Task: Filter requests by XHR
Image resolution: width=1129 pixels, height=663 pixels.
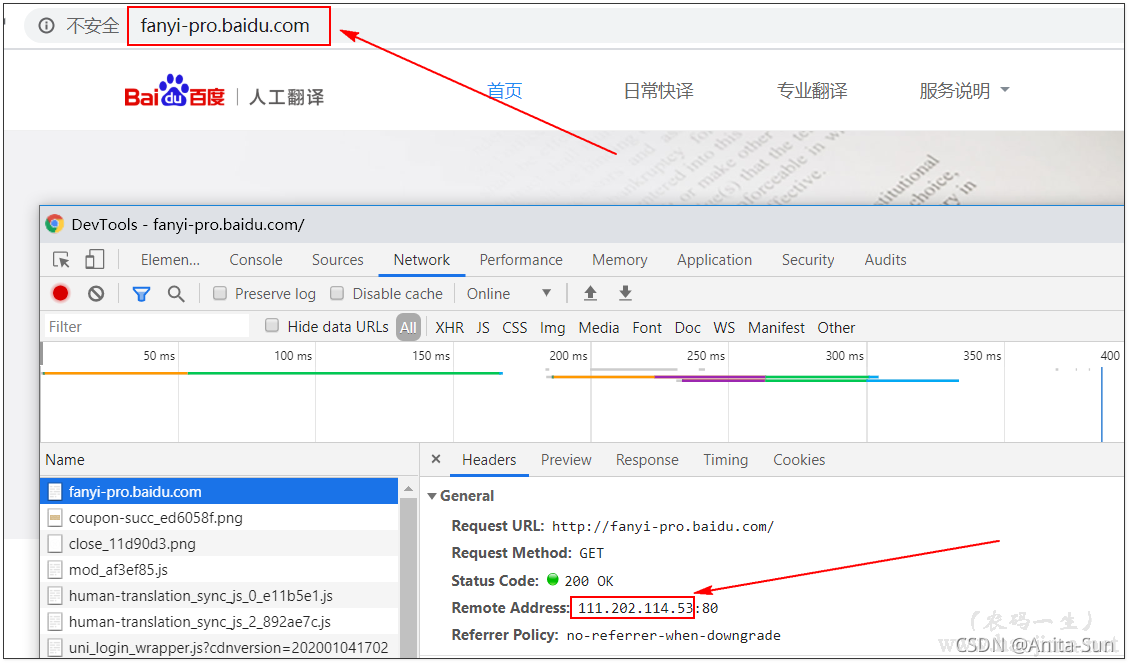Action: coord(450,328)
